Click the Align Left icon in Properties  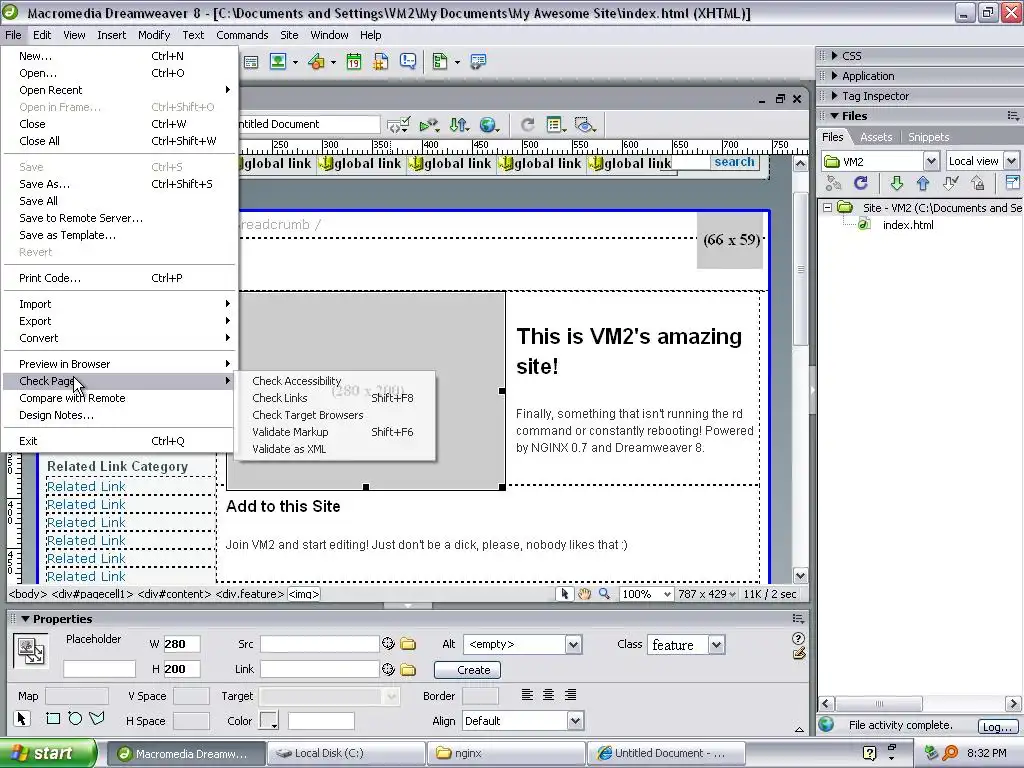pos(527,695)
